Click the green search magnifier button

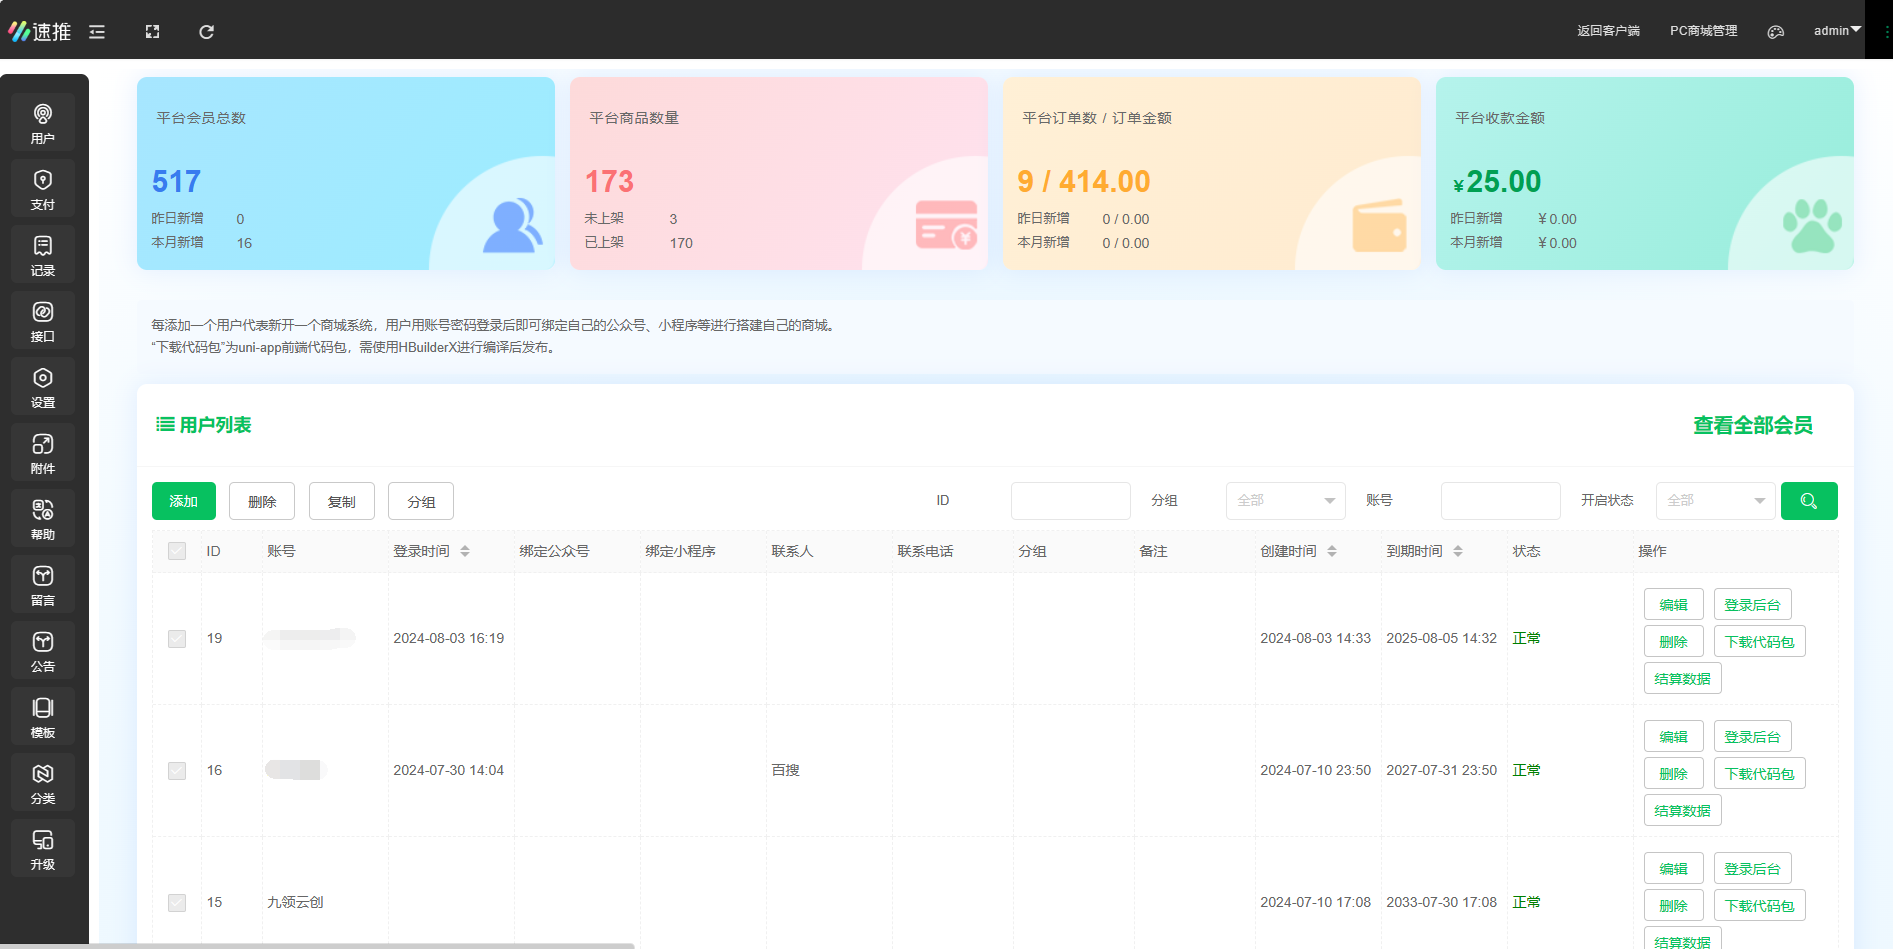pyautogui.click(x=1809, y=501)
